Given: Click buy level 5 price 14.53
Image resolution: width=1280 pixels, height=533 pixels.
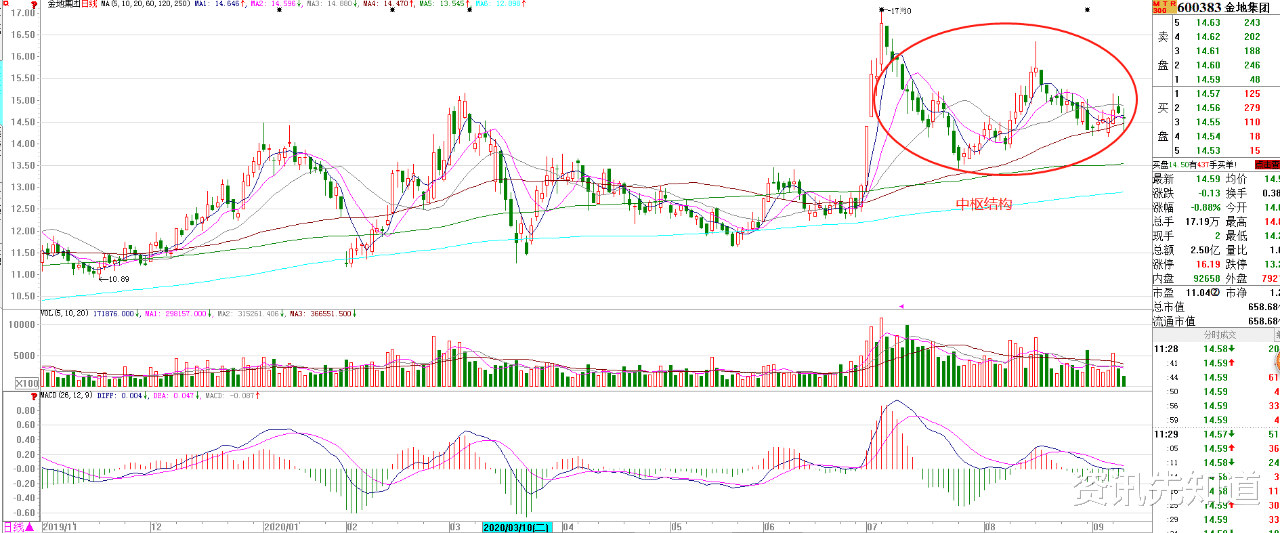Looking at the screenshot, I should tap(1206, 150).
